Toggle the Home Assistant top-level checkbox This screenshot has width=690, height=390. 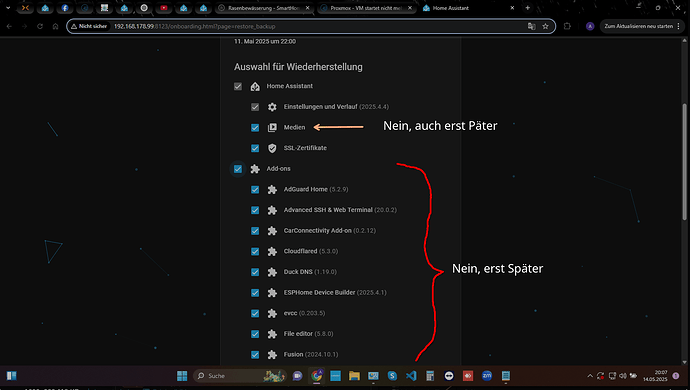(238, 86)
